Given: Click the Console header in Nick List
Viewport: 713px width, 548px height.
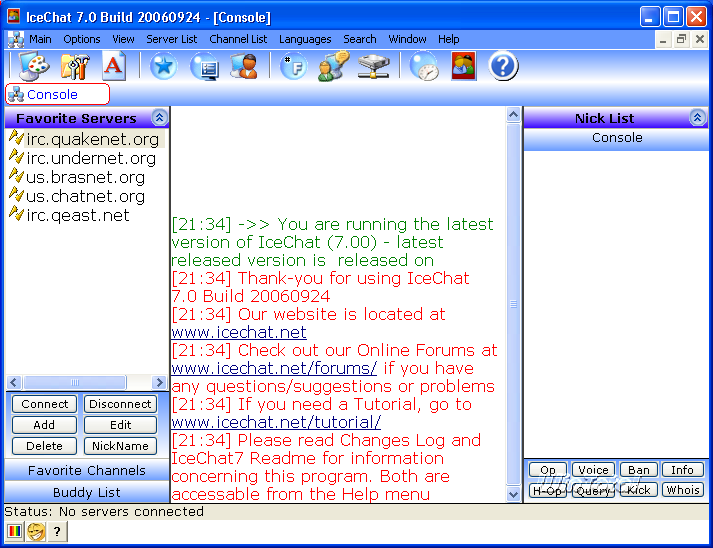Looking at the screenshot, I should [x=617, y=138].
